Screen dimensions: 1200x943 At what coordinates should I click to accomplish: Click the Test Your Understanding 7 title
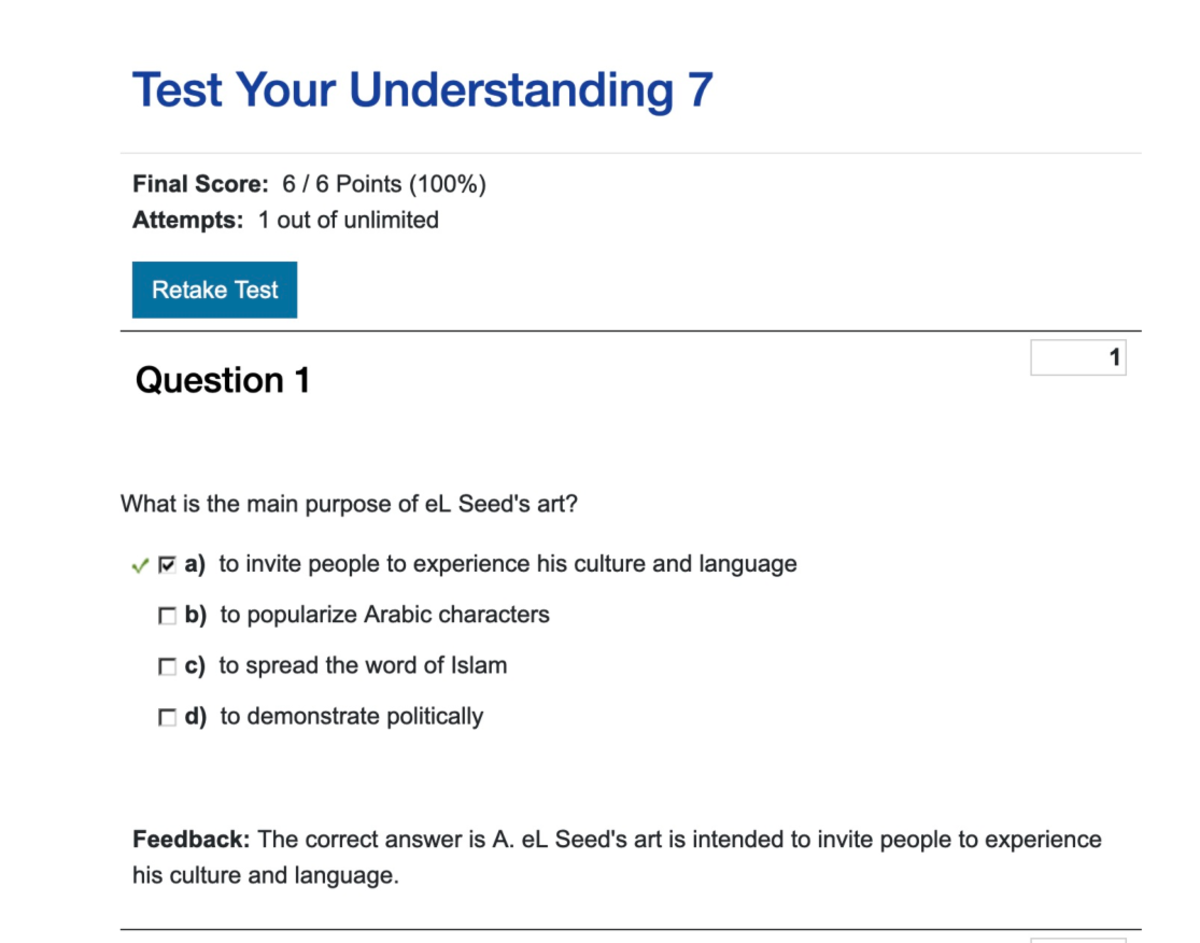422,90
